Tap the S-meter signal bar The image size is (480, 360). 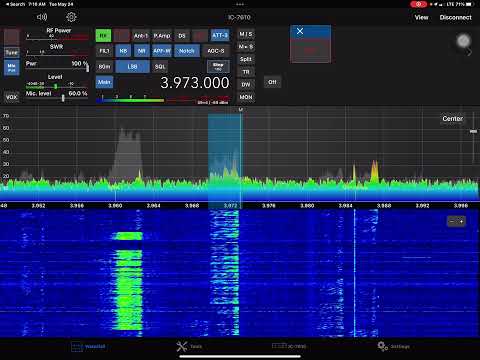click(163, 99)
